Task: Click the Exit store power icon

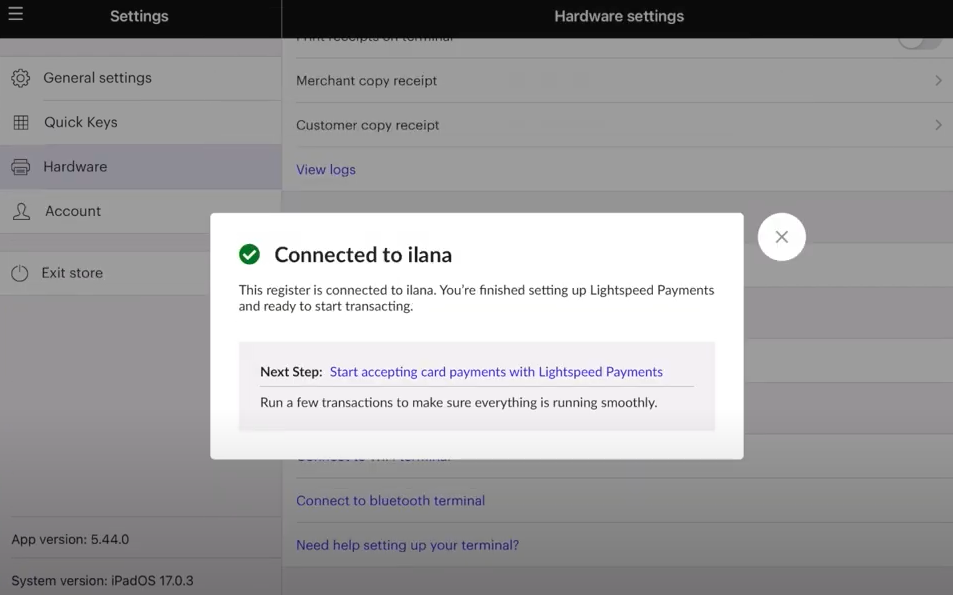Action: tap(20, 273)
